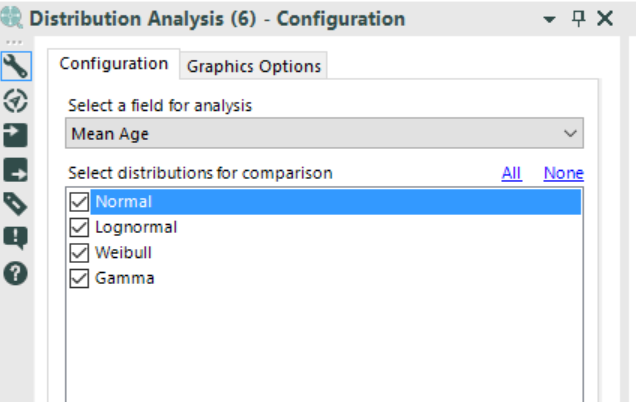Select the output anchor arrow icon

click(16, 170)
